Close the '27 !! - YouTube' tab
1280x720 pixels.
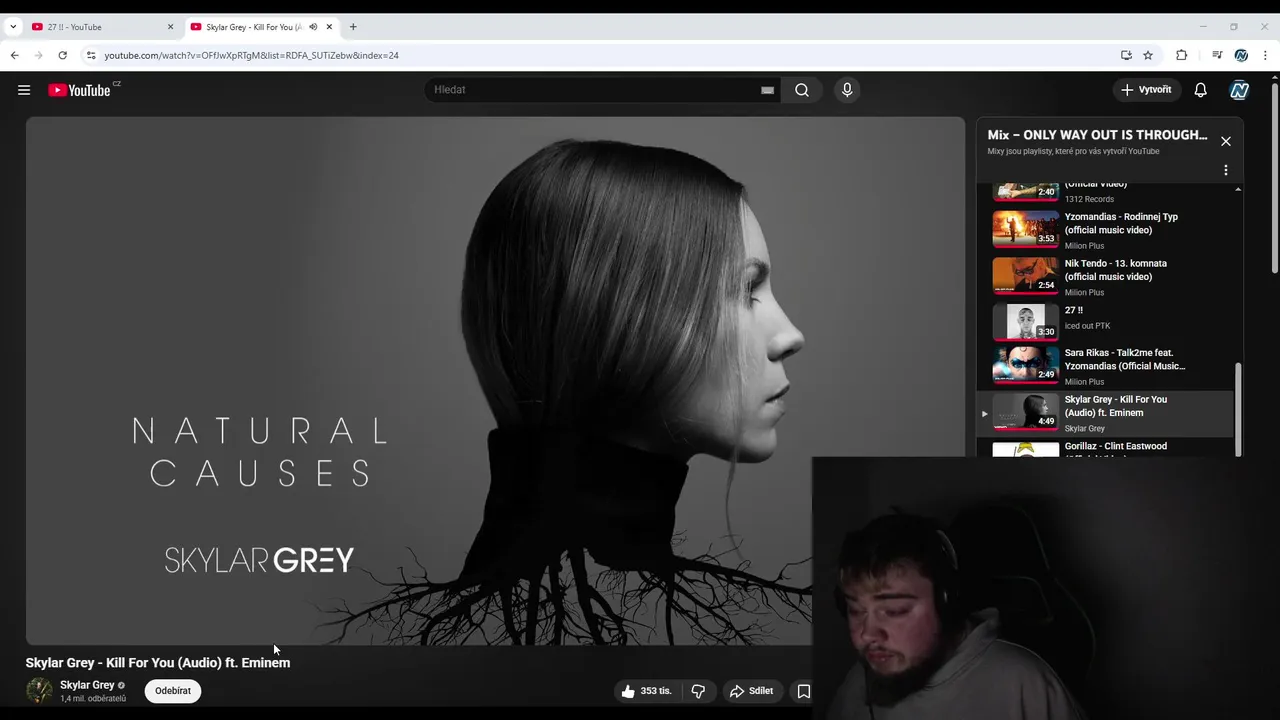170,27
